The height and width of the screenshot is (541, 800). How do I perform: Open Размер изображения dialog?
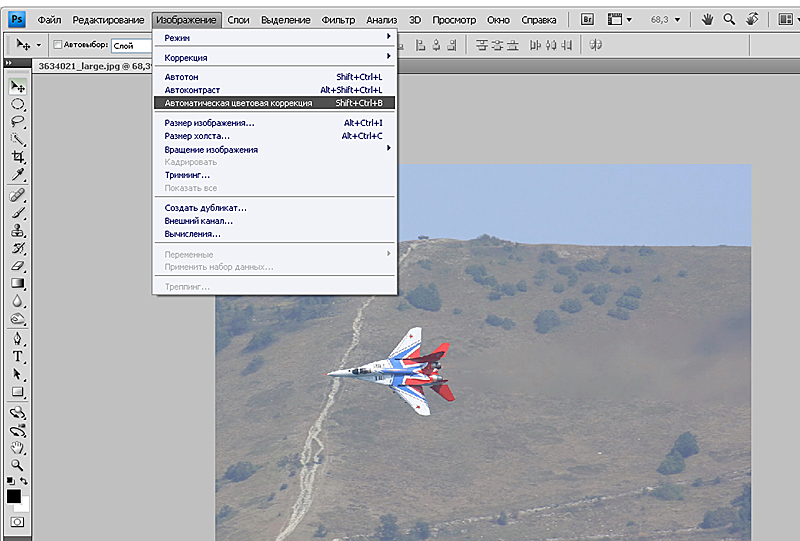274,123
